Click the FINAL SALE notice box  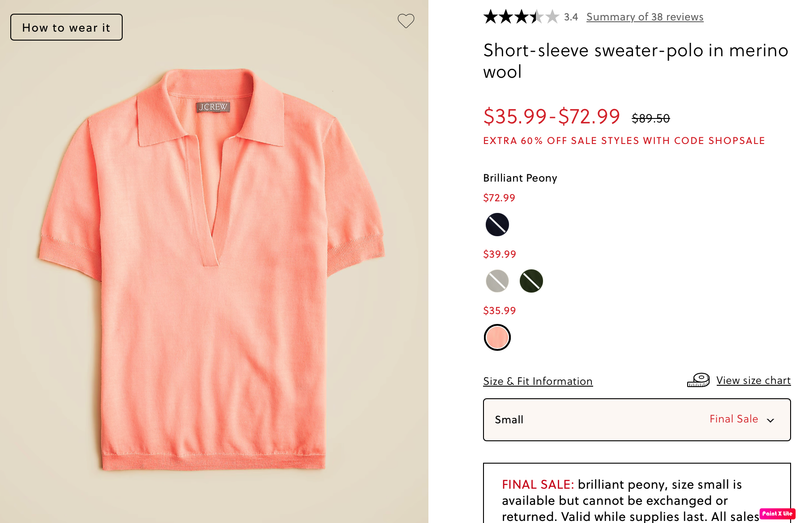(x=636, y=493)
